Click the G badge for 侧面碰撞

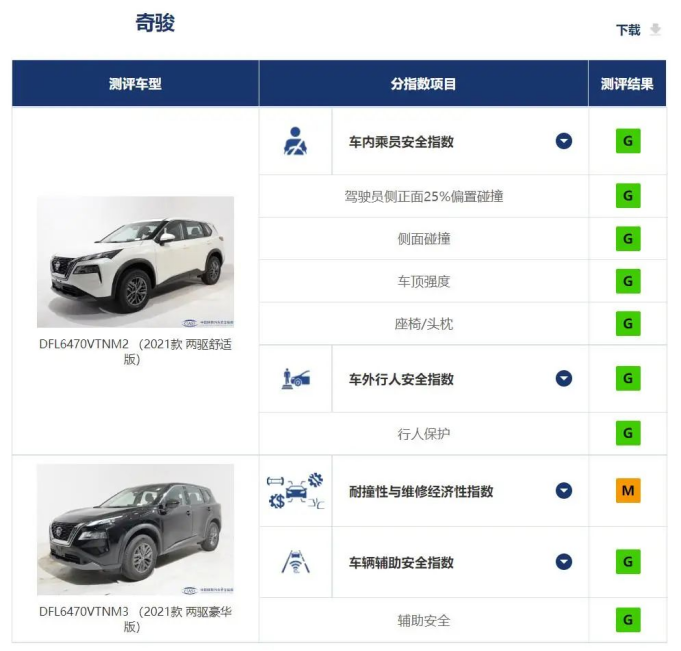pos(628,238)
